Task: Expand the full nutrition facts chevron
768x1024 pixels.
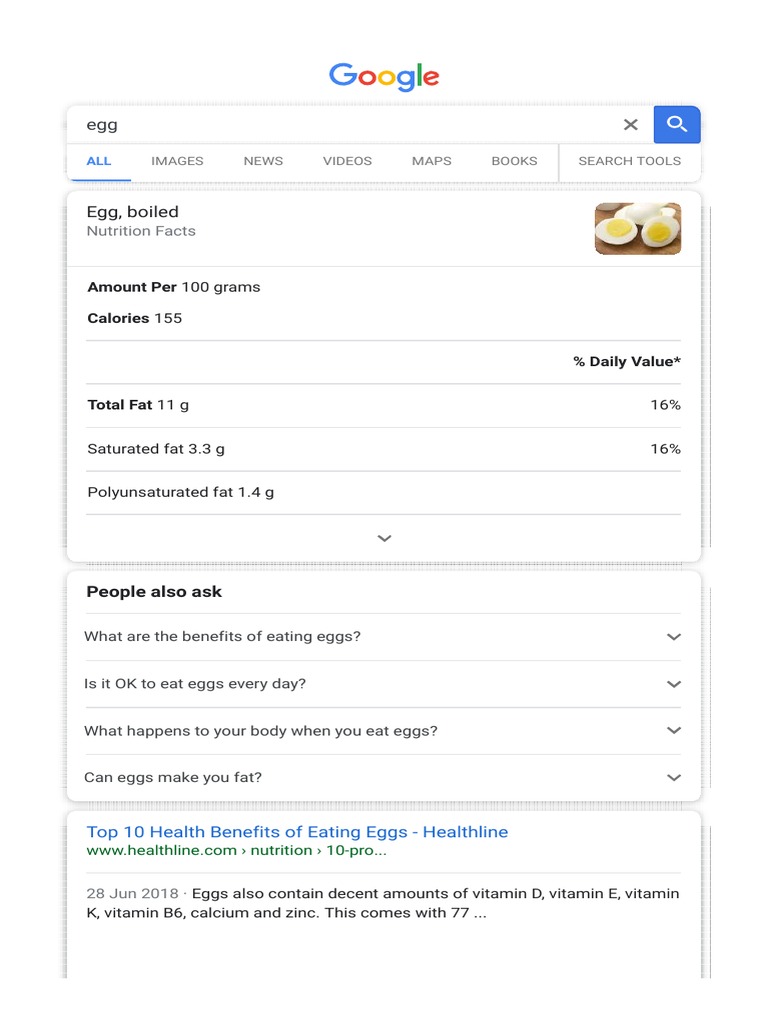Action: 384,538
